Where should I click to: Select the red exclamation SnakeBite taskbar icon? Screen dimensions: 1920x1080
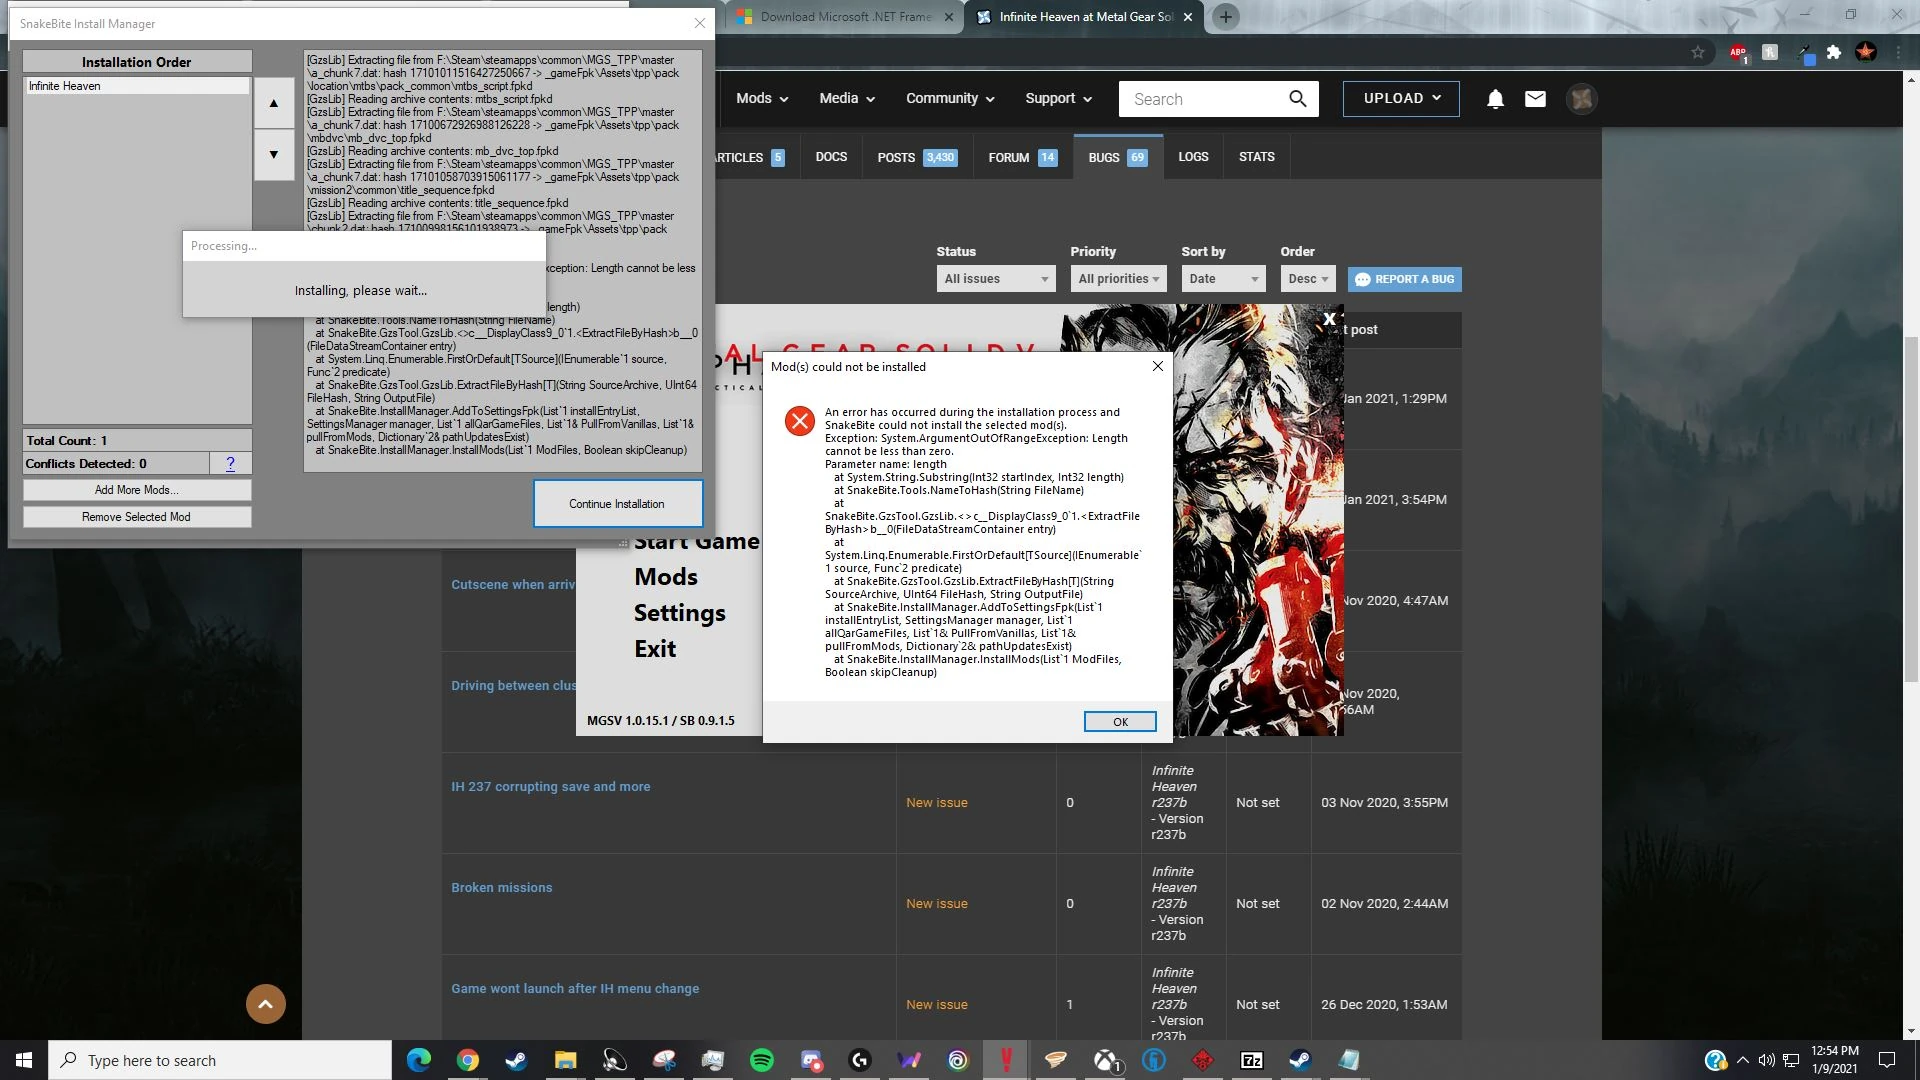click(1006, 1060)
